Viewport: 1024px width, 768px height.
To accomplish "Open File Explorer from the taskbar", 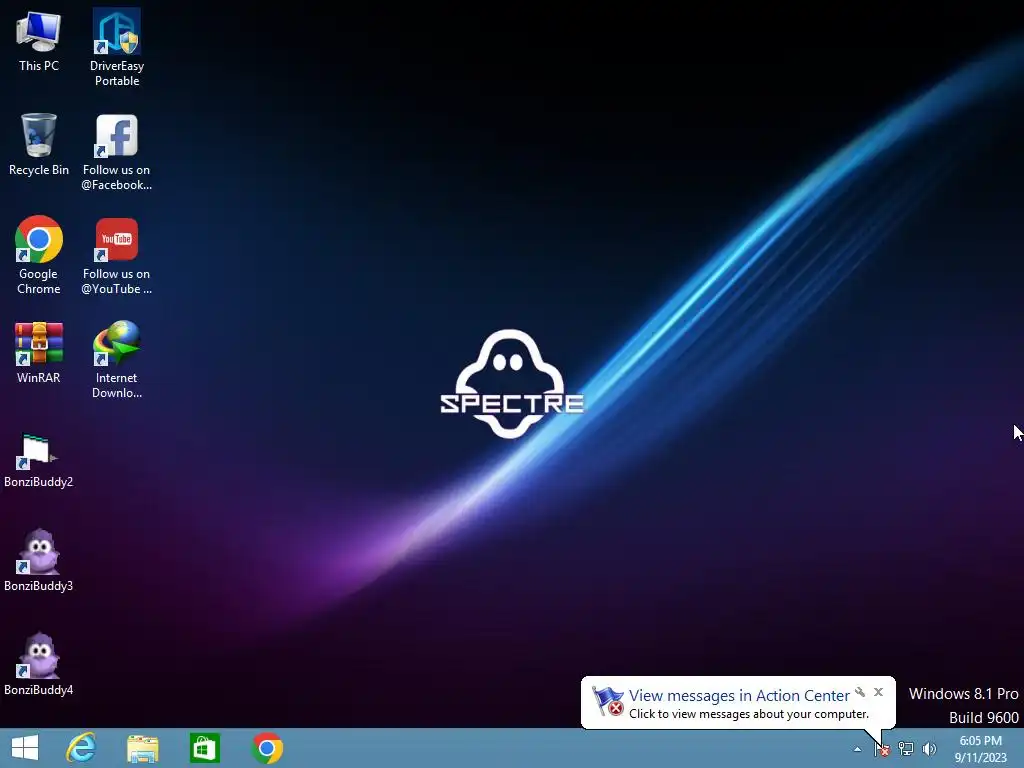I will coord(142,748).
